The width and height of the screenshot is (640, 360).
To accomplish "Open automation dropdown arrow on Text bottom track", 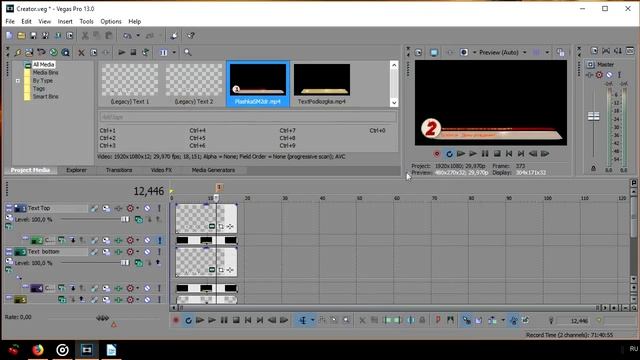I will click(x=137, y=252).
